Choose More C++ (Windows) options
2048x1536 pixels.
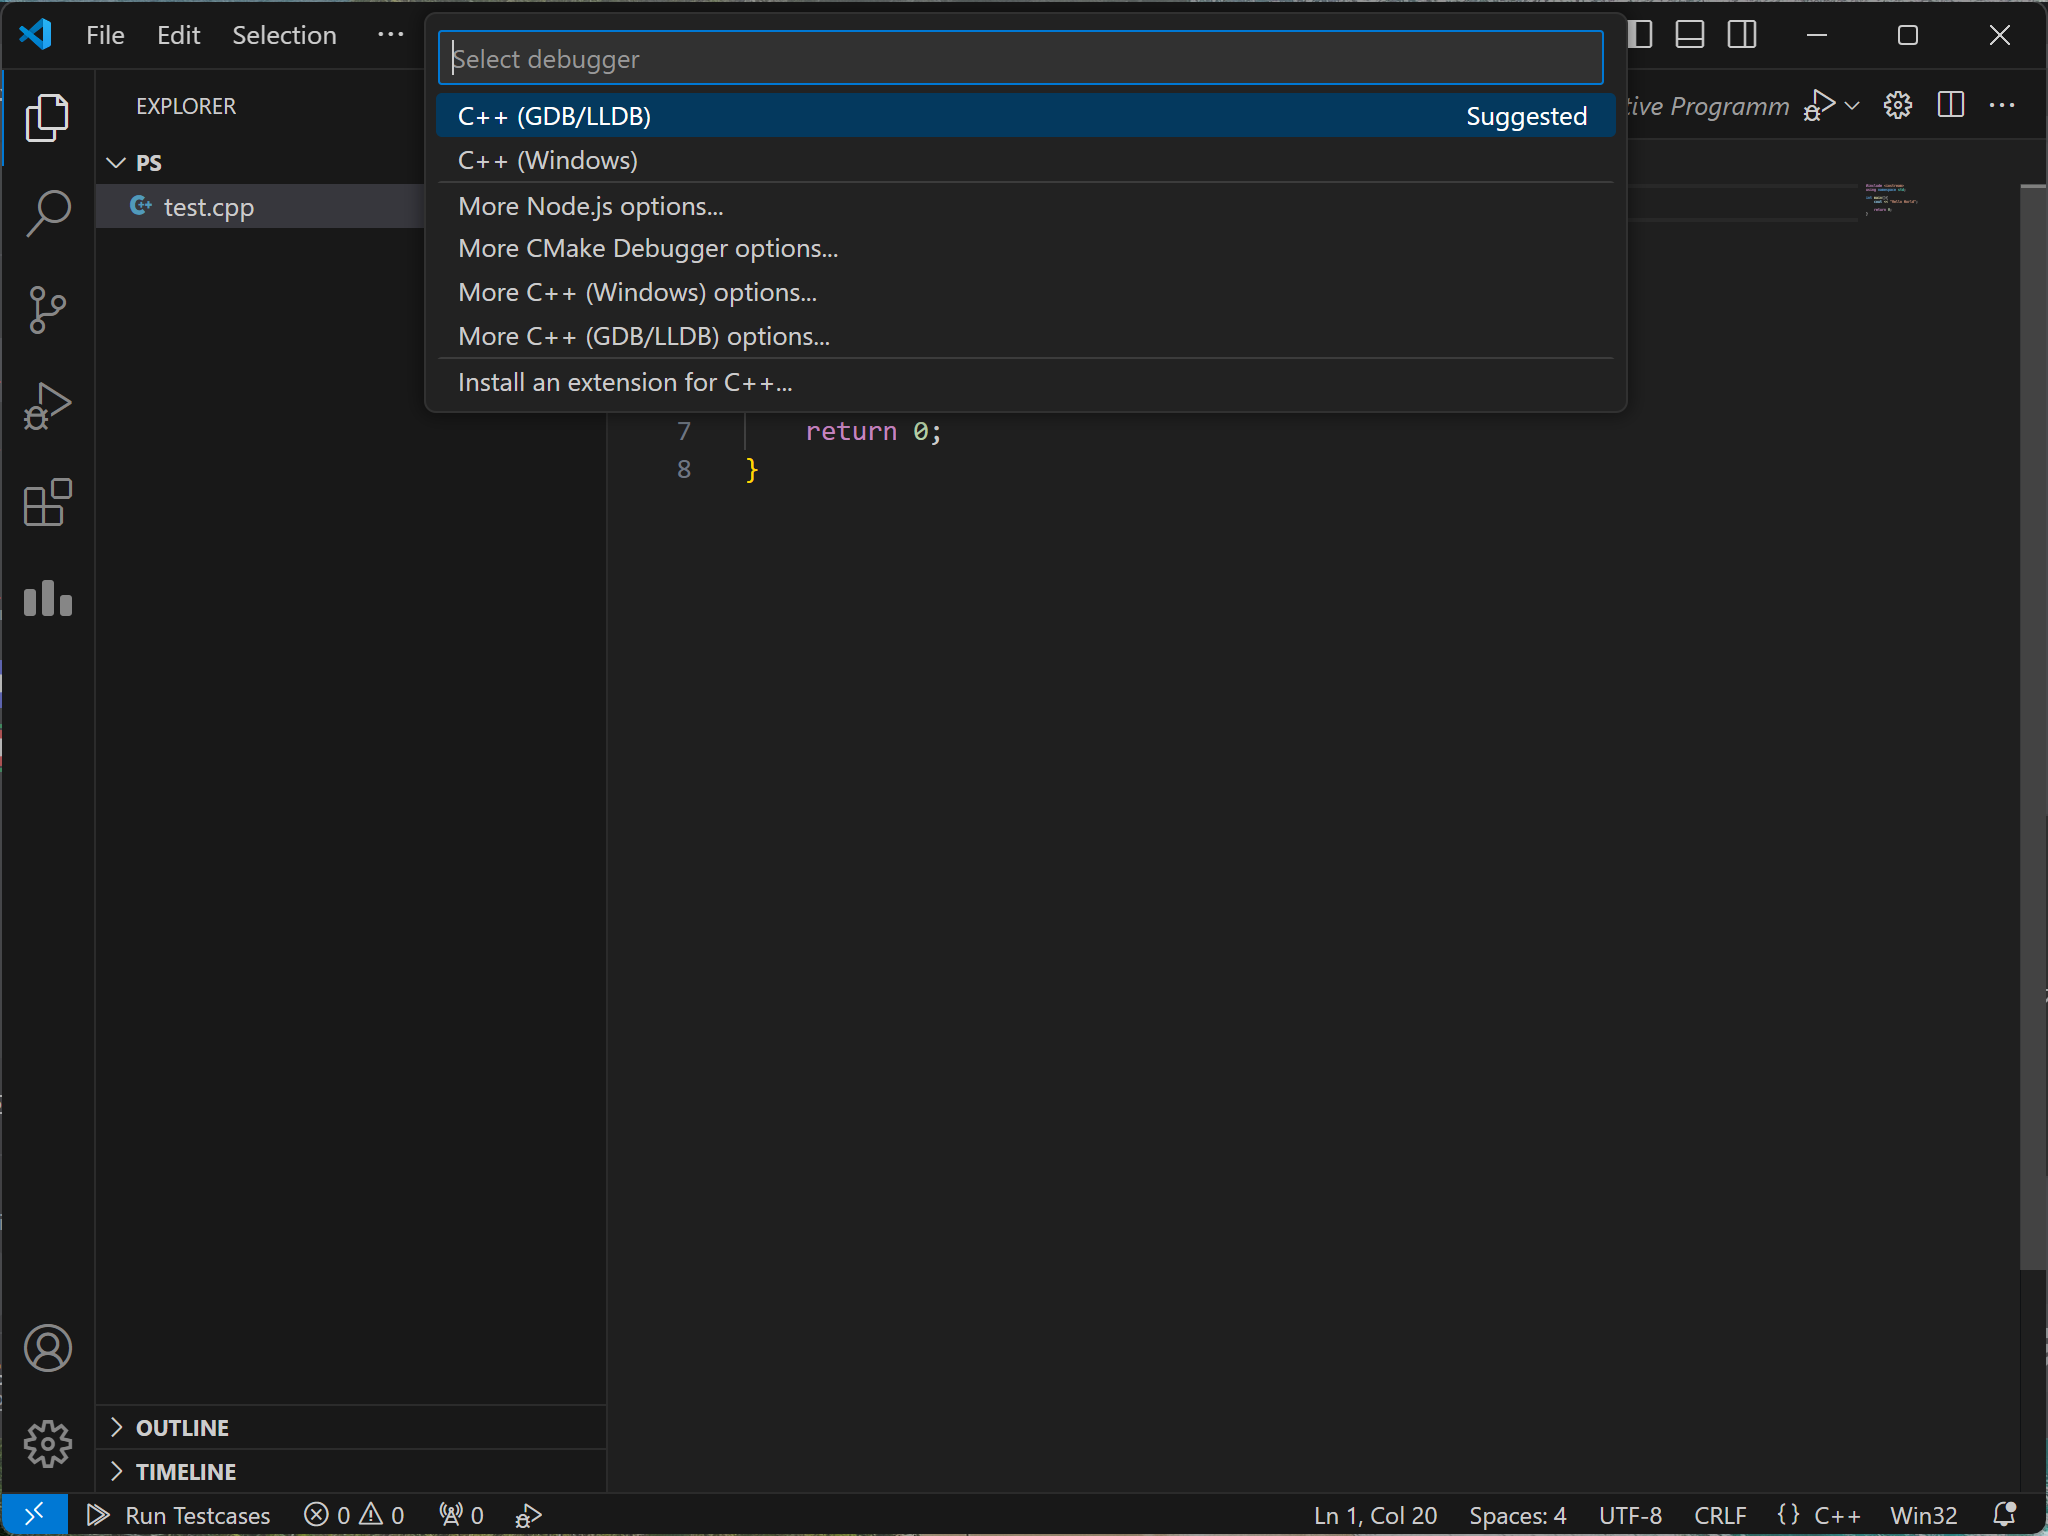point(1025,292)
